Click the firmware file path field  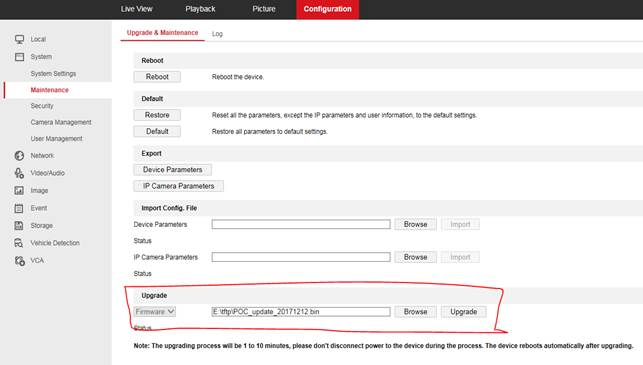[x=301, y=312]
